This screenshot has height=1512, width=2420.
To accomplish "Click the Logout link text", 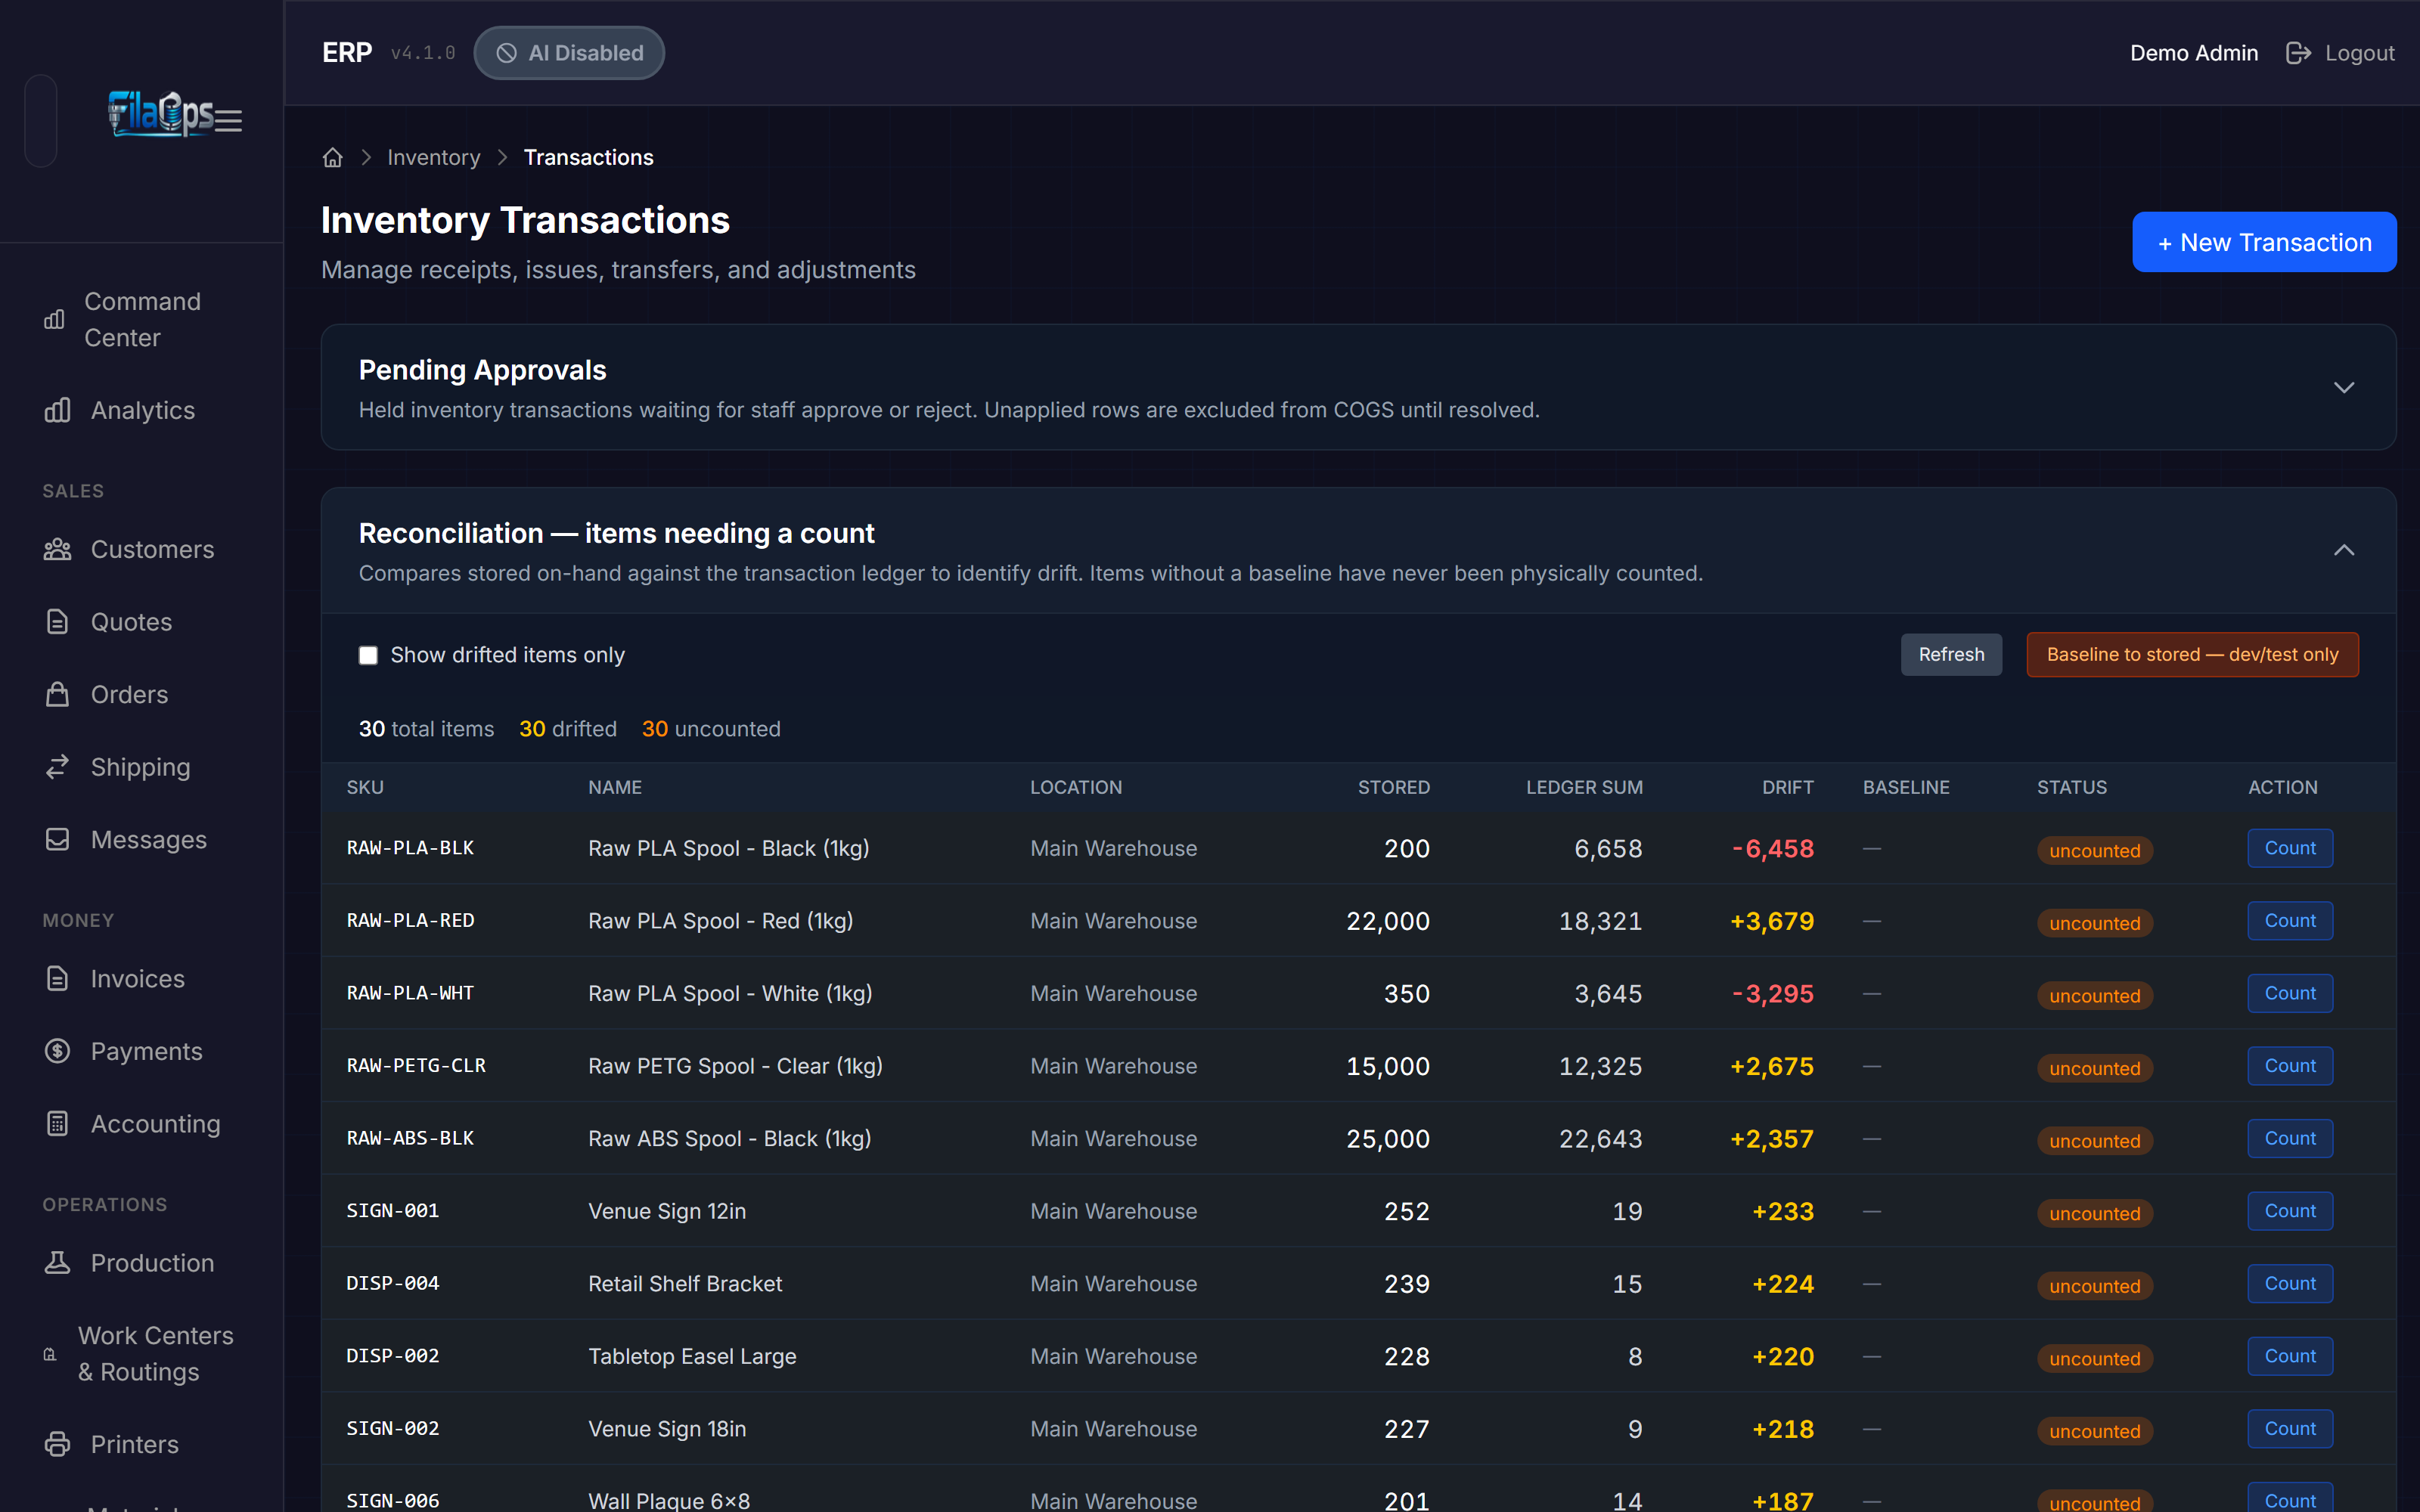I will (2359, 53).
